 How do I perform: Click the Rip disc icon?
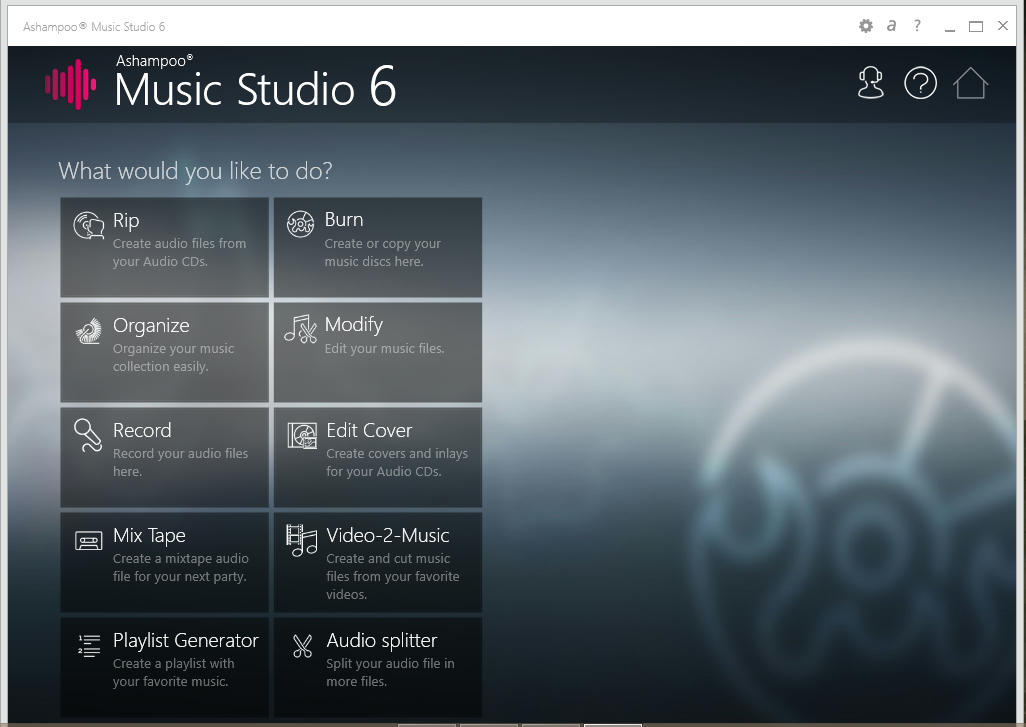coord(88,225)
